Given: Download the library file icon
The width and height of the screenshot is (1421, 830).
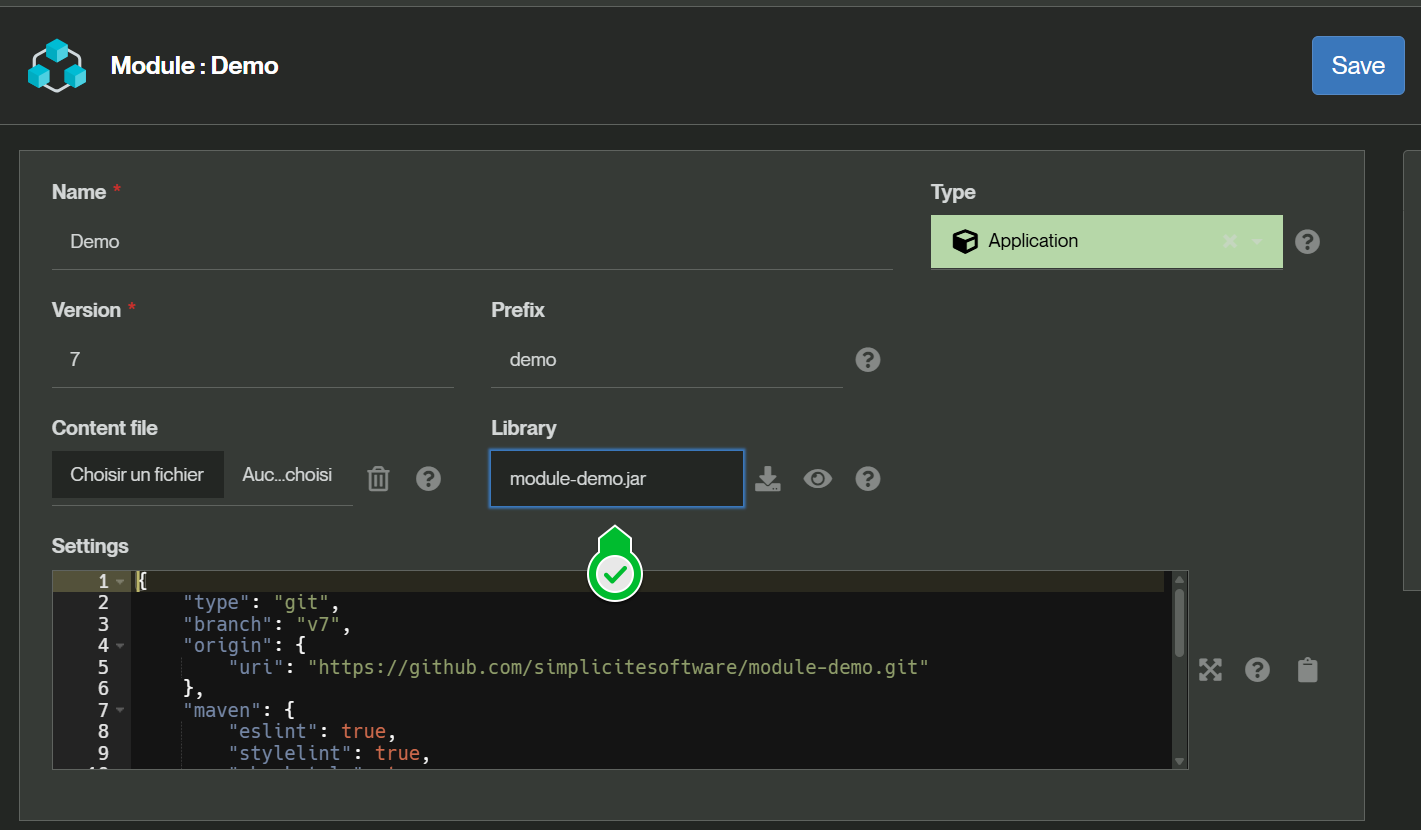Looking at the screenshot, I should (767, 479).
